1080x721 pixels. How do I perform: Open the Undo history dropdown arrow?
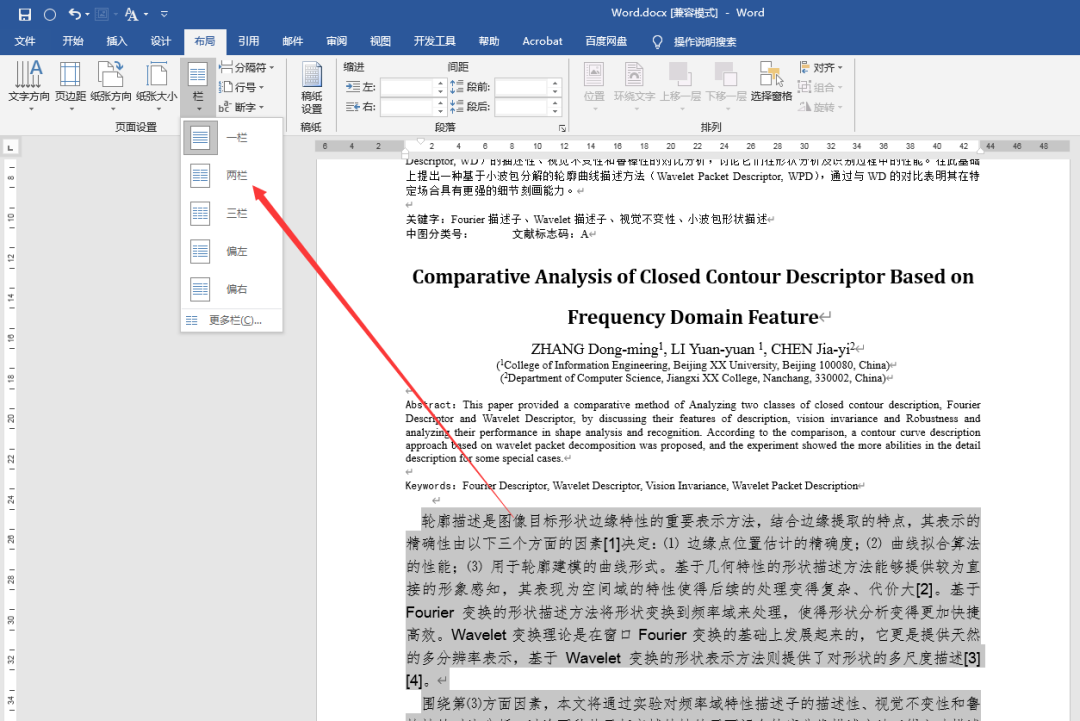87,14
